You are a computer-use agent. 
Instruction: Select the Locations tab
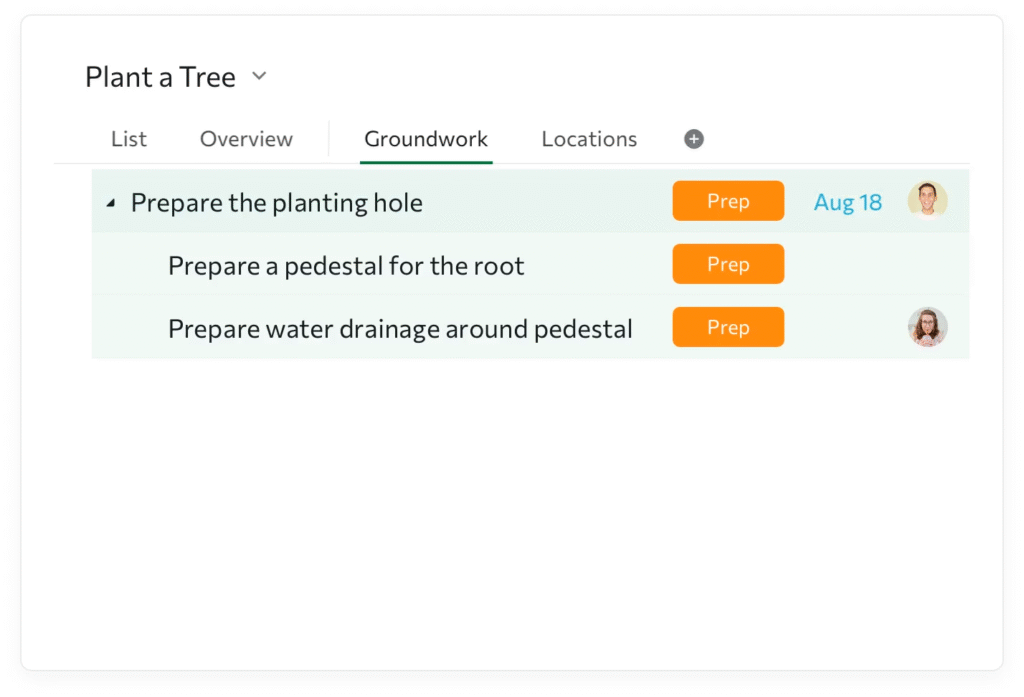[x=589, y=139]
